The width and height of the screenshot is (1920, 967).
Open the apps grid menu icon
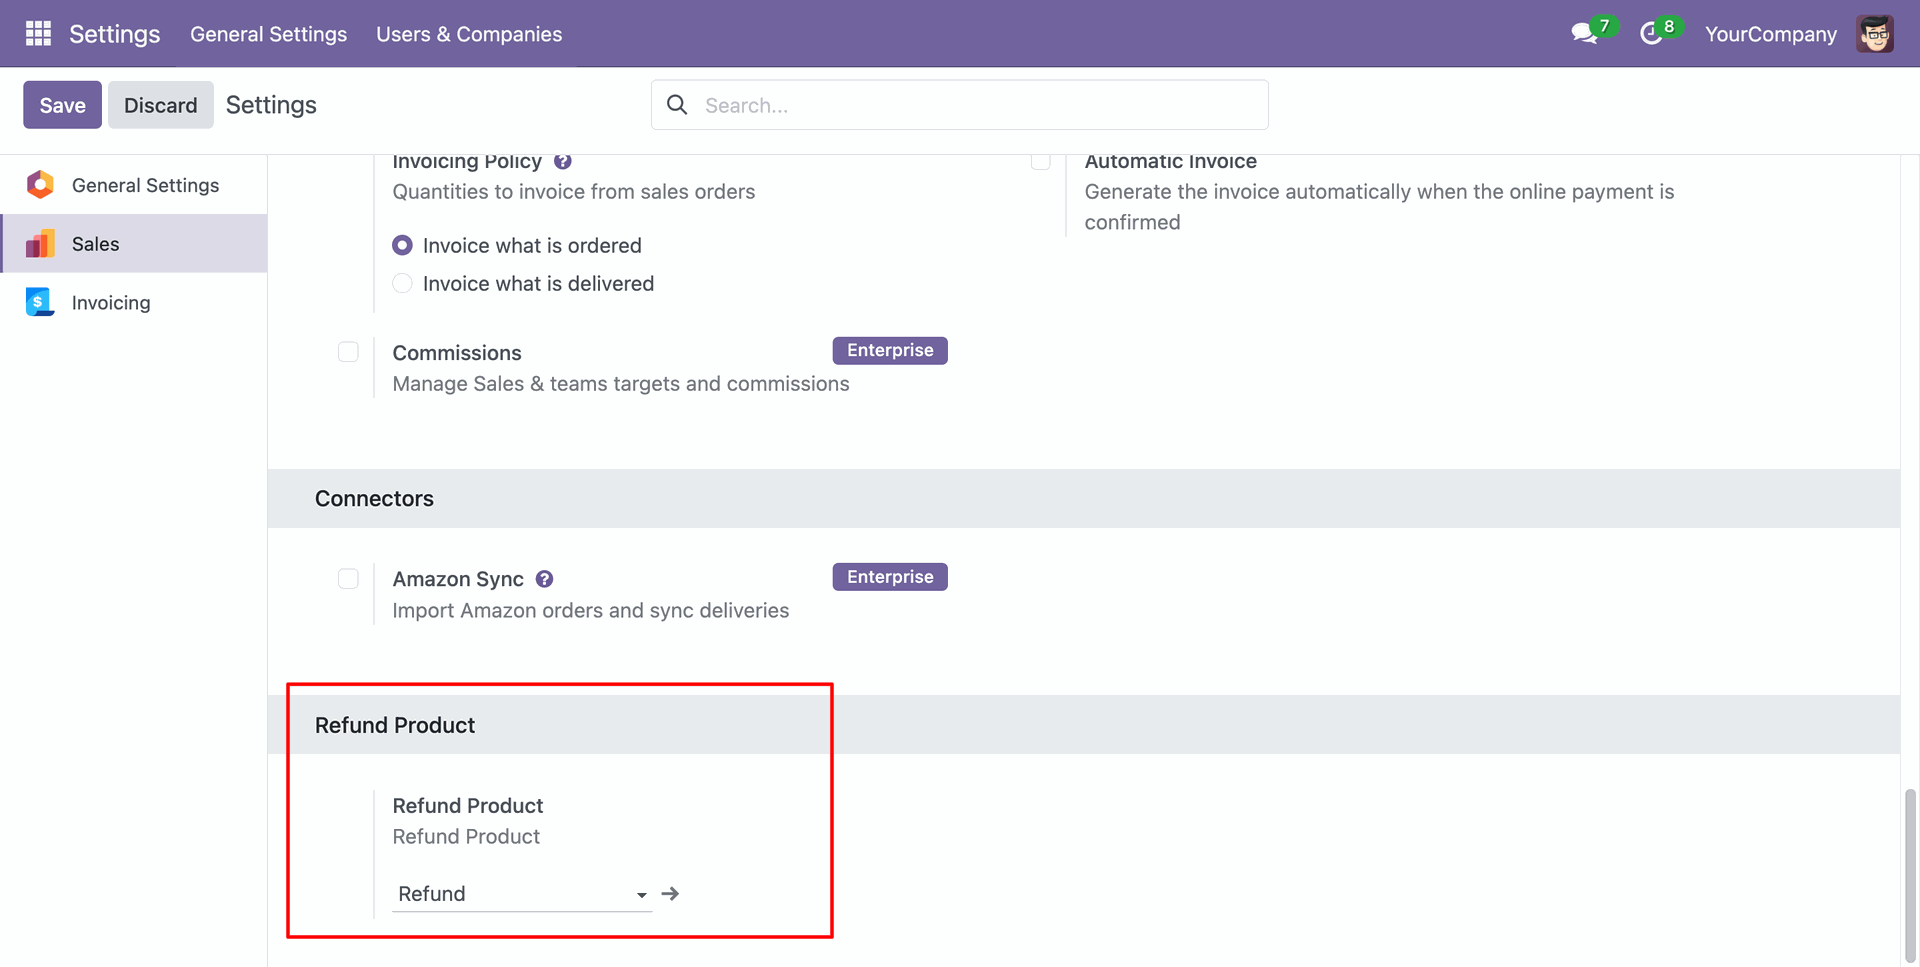38,34
